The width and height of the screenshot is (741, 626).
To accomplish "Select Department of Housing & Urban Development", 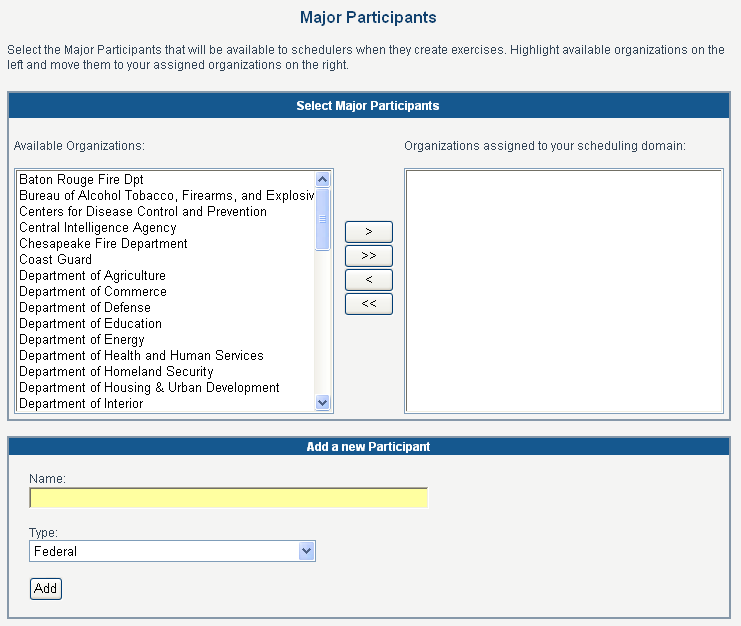I will [x=166, y=388].
